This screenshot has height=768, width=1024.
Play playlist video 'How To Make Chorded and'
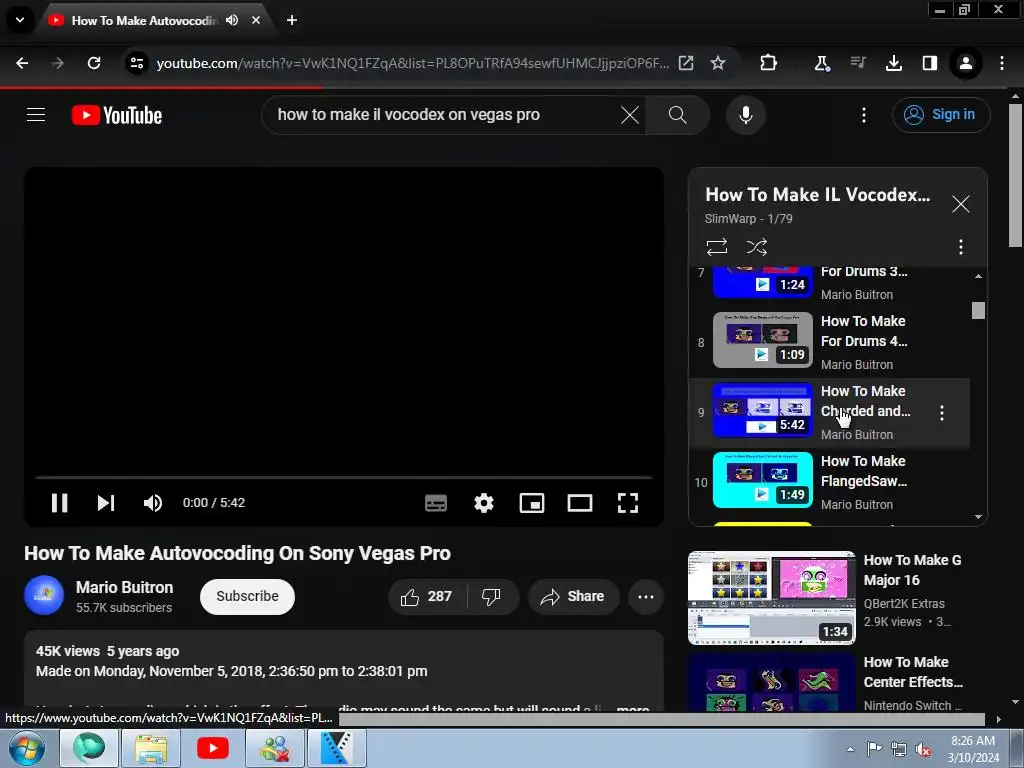click(829, 413)
